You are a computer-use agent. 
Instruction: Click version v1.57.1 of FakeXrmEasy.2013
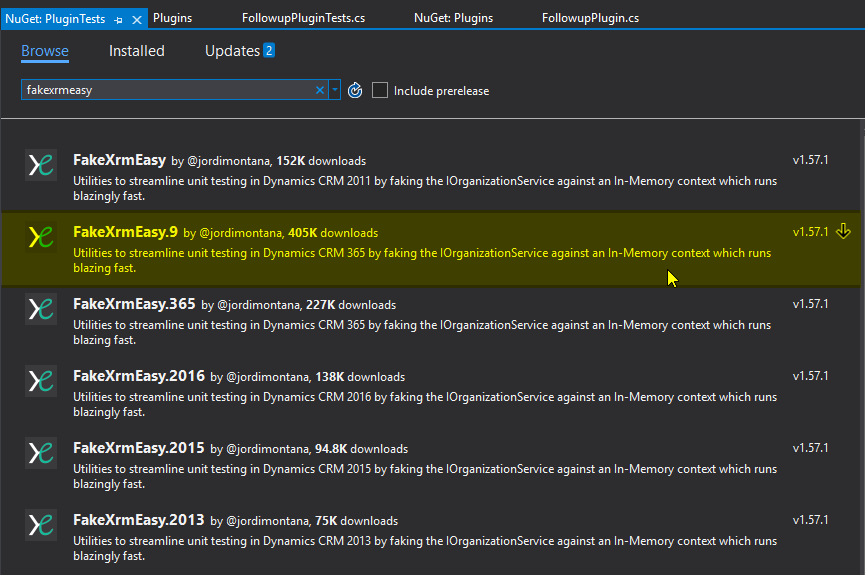click(810, 520)
